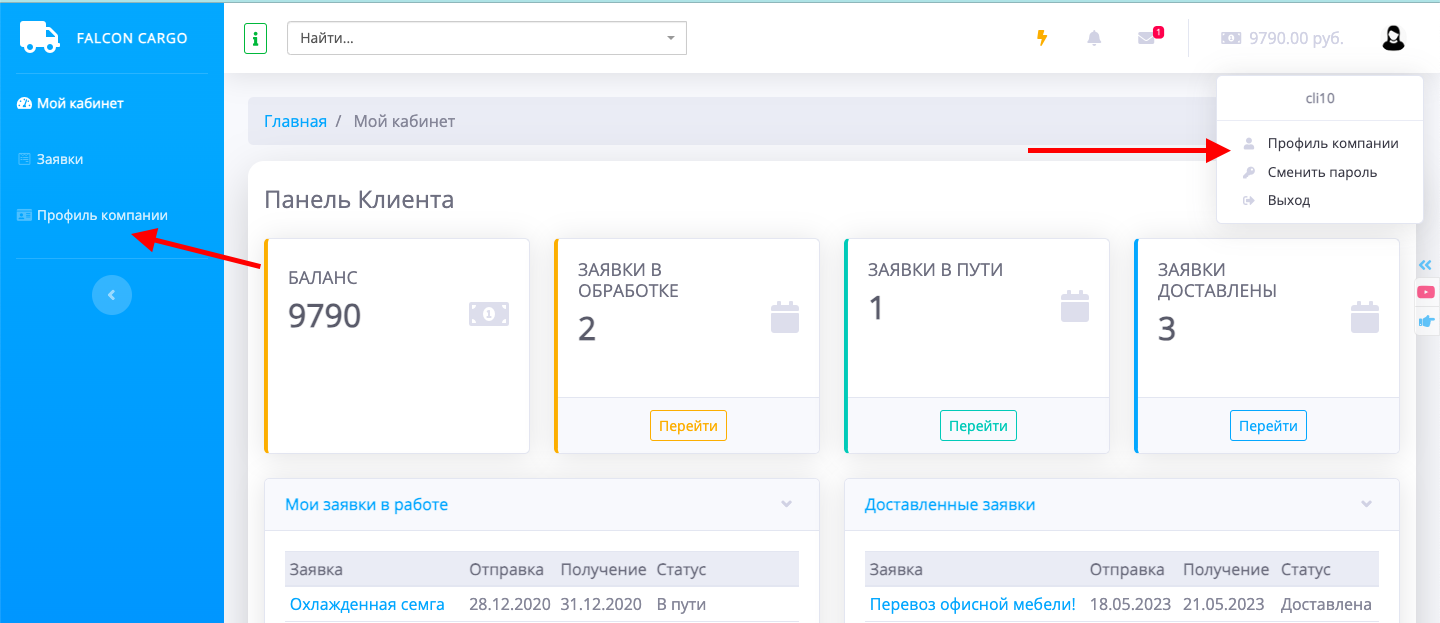
Task: Expand right side panel double-chevron
Action: [x=1426, y=265]
